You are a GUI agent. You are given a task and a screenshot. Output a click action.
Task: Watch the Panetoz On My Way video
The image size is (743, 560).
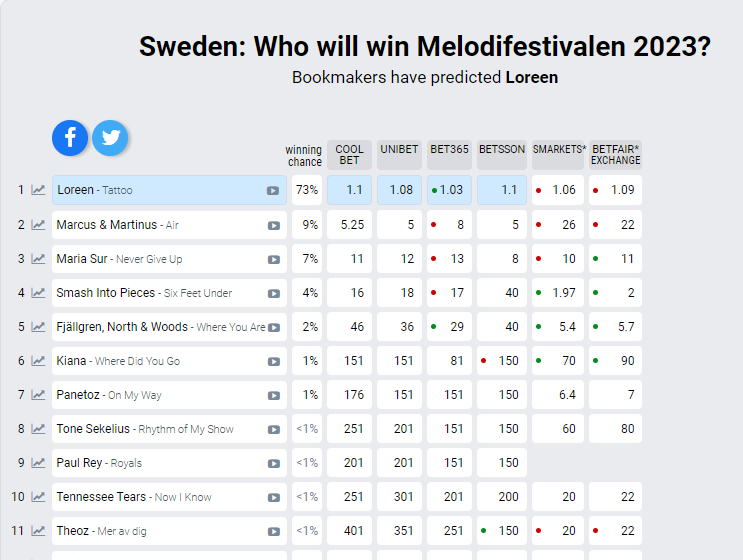click(273, 395)
